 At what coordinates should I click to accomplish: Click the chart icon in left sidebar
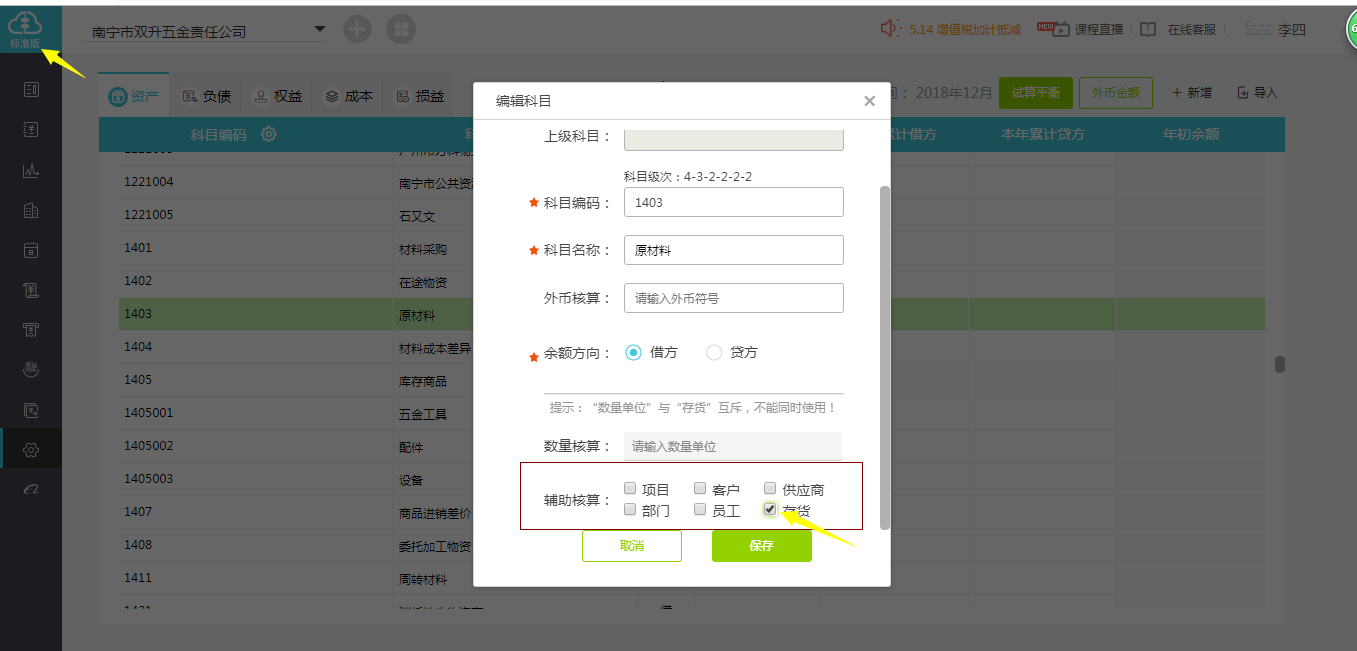(31, 170)
